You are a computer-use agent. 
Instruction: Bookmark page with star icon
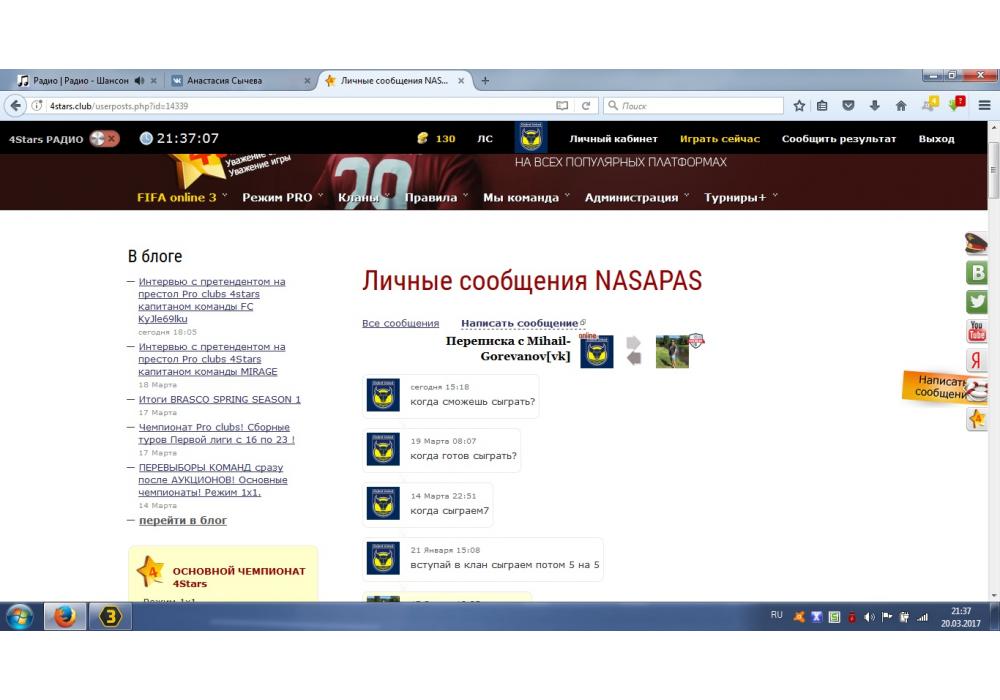[799, 106]
